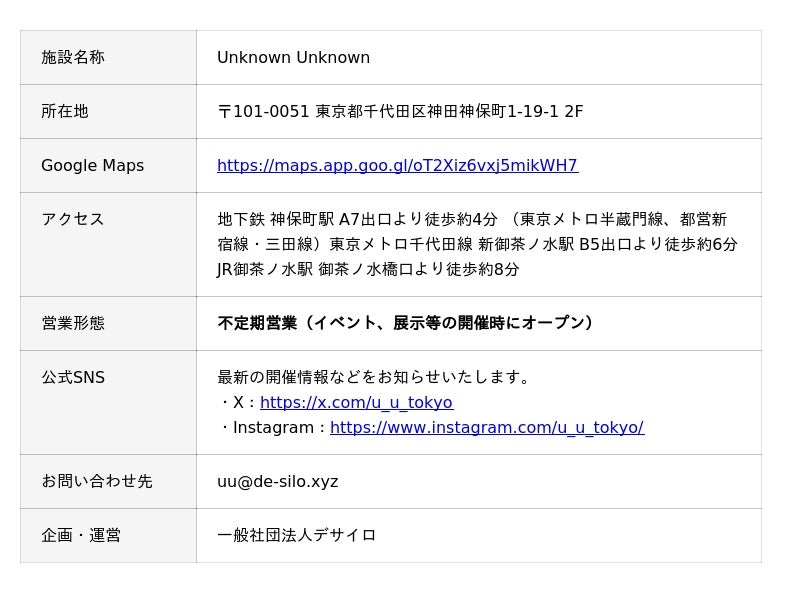Open the Google Maps short link
This screenshot has height=593, width=800.
pyautogui.click(x=397, y=166)
